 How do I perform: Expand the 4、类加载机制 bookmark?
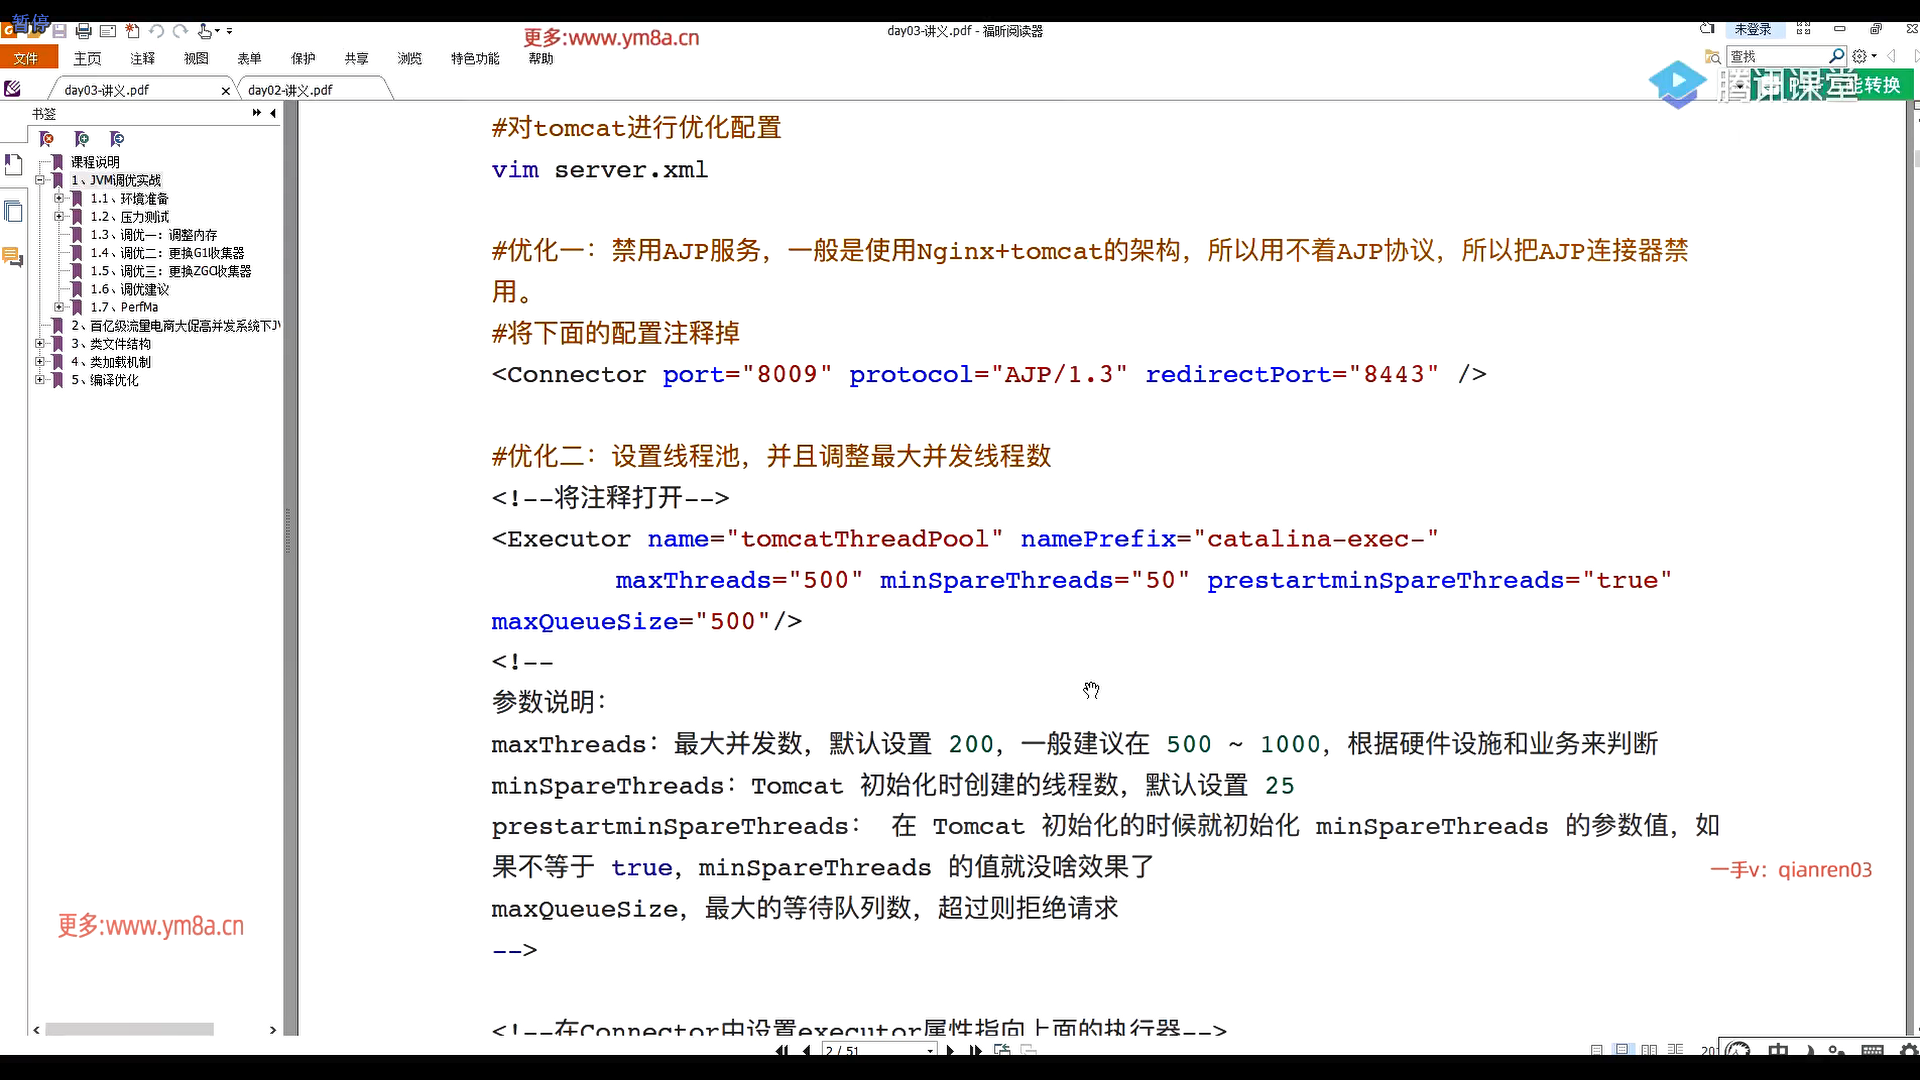click(40, 362)
